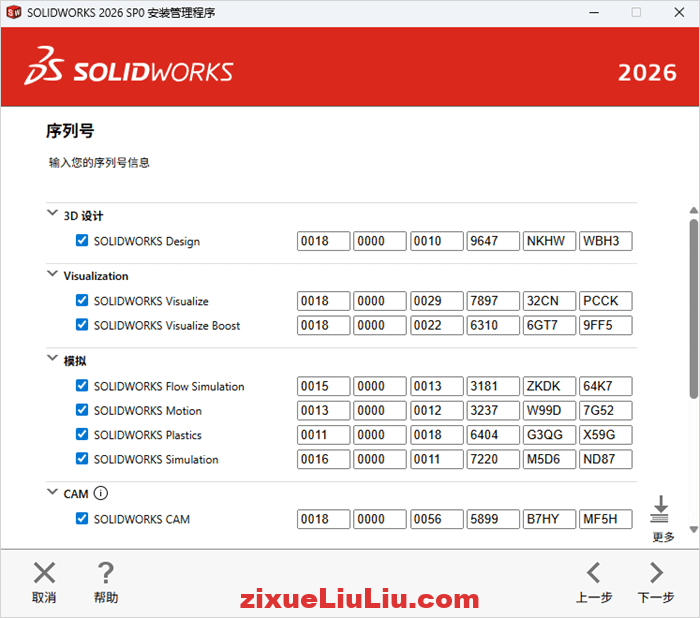
Task: Click Motion serial field 7G52
Action: click(606, 411)
